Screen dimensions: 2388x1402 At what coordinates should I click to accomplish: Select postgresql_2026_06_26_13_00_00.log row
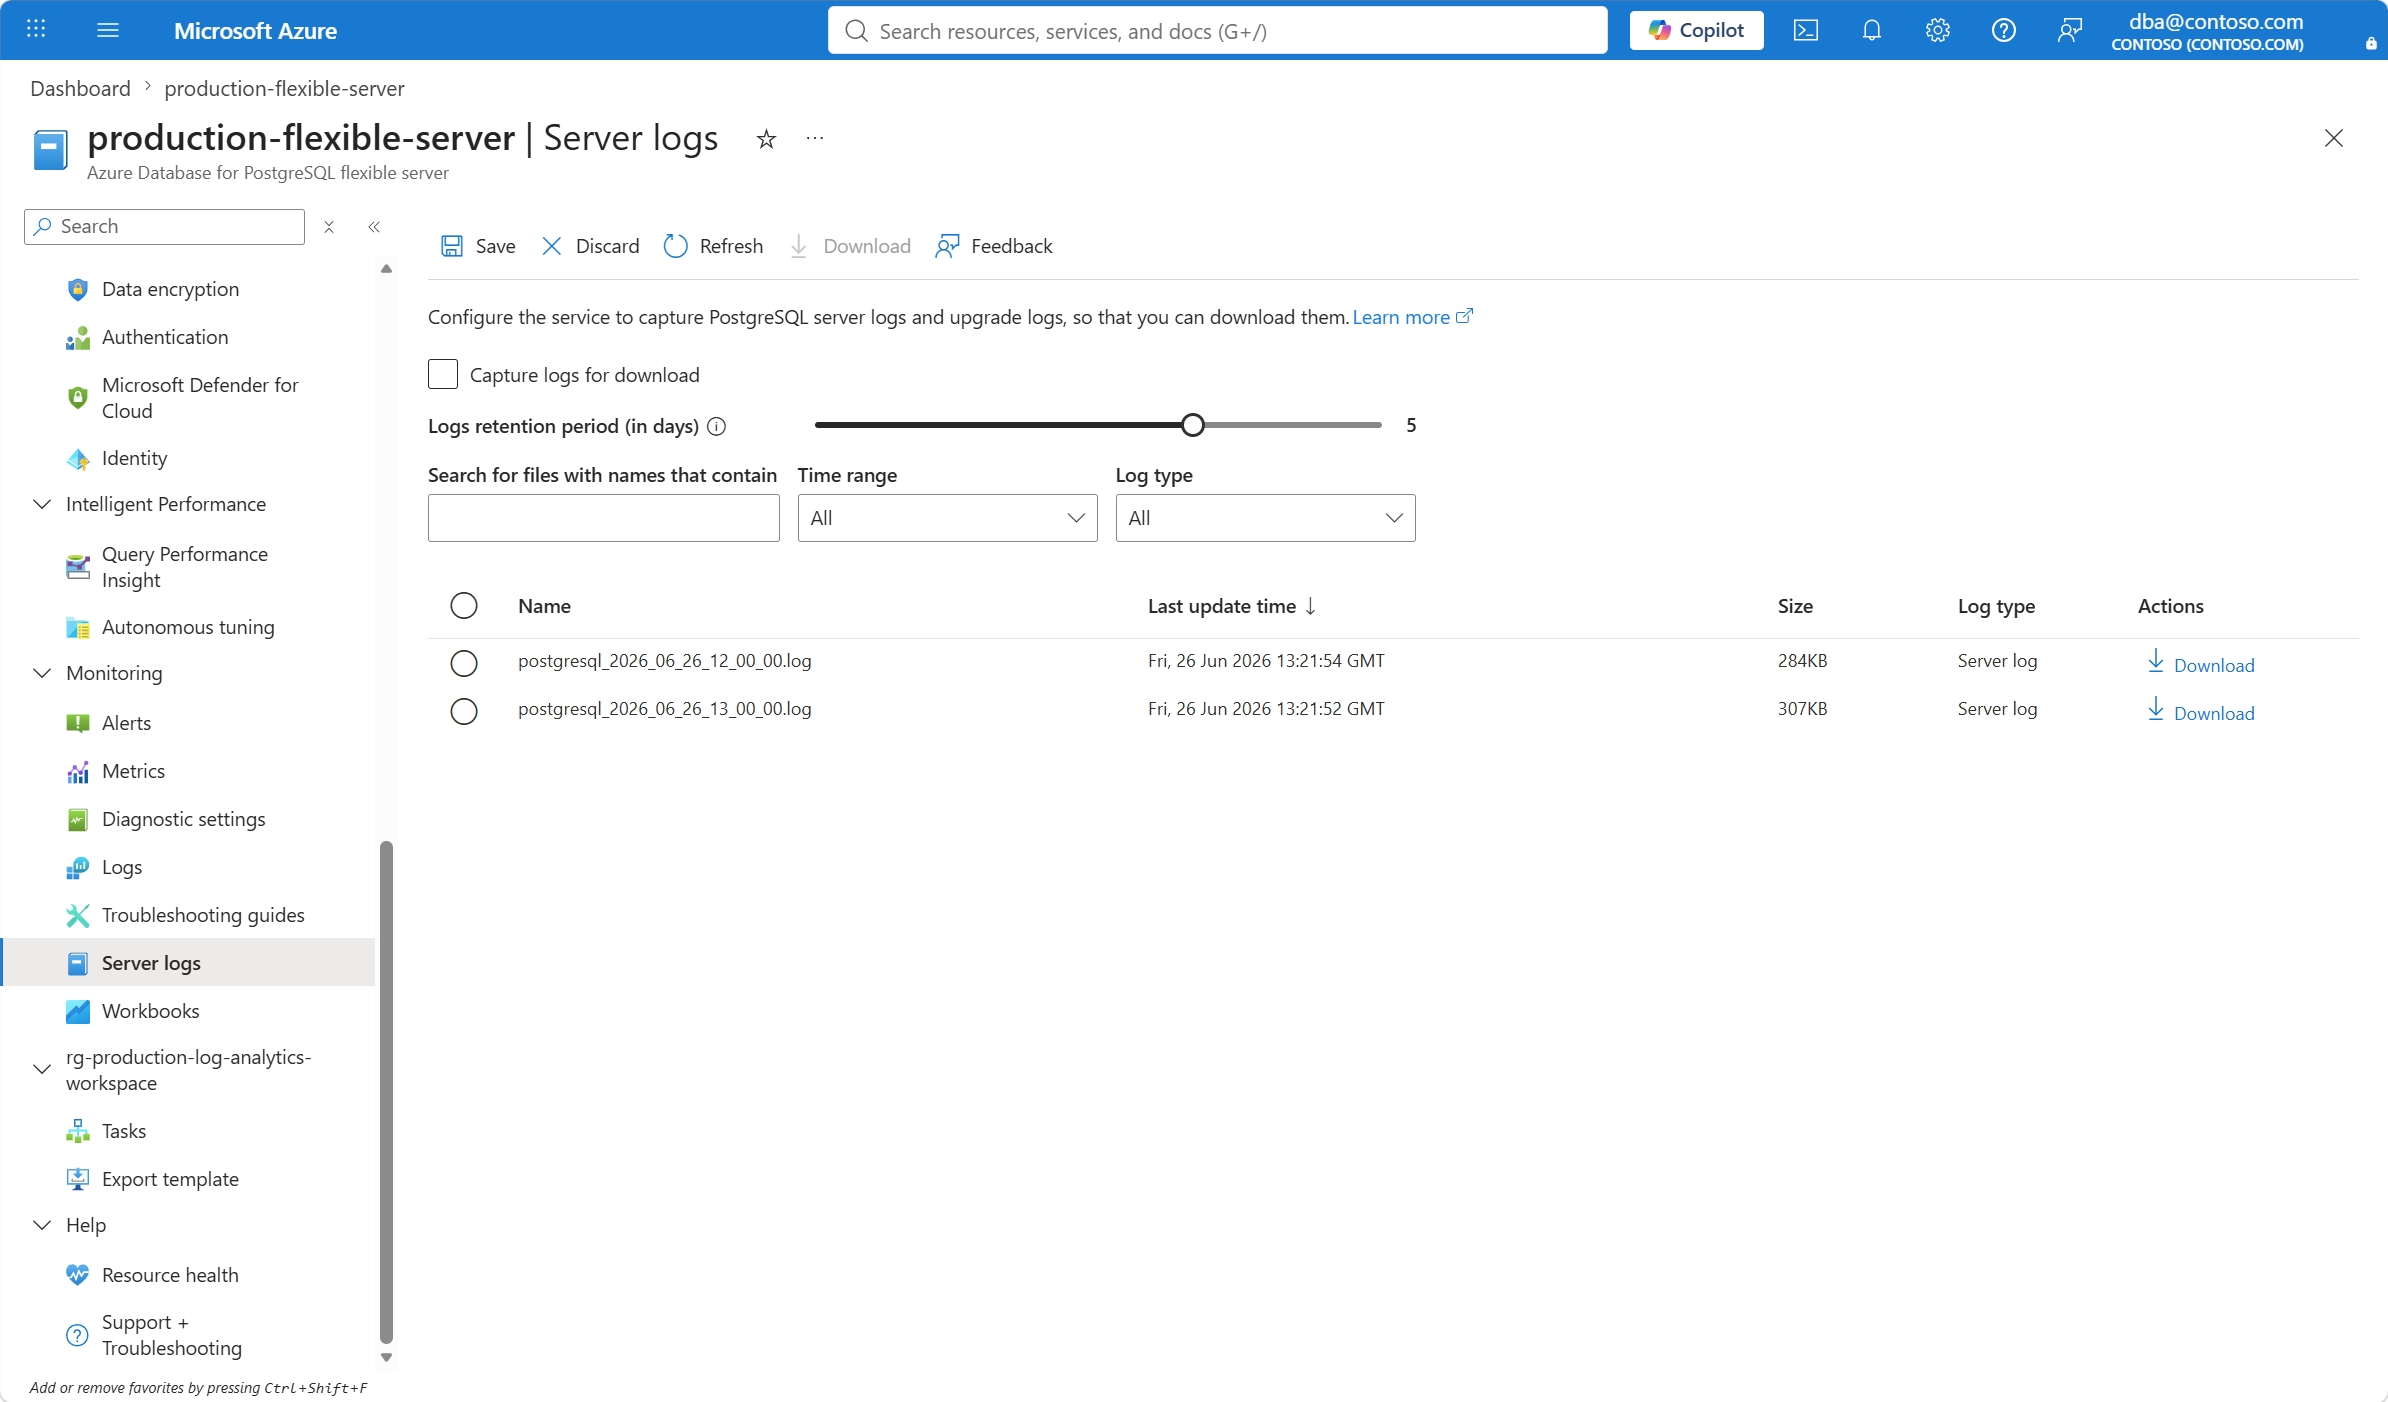point(464,711)
